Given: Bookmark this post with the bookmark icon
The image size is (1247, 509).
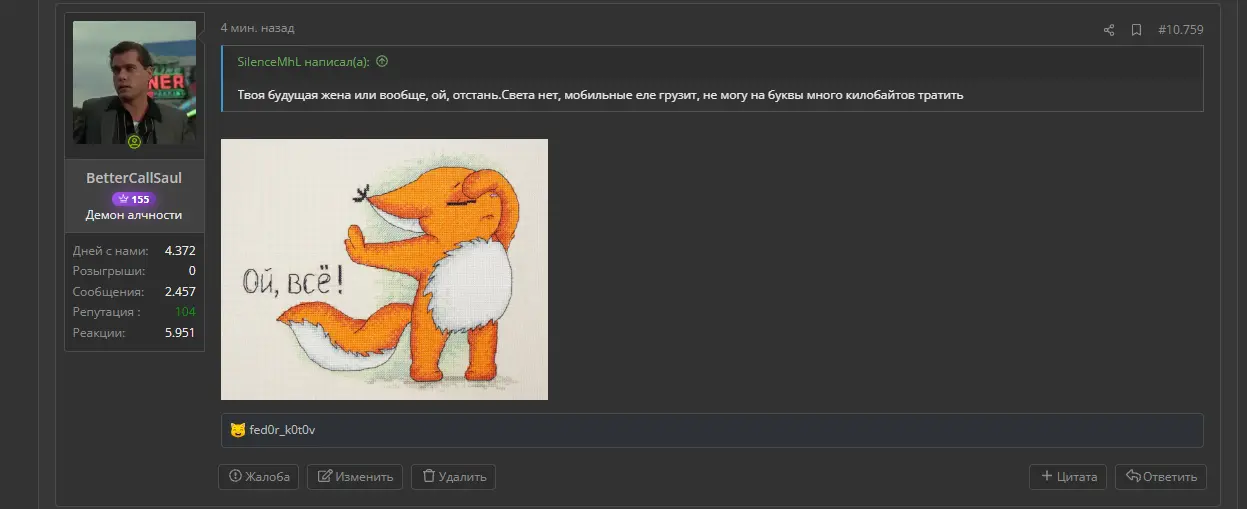Looking at the screenshot, I should coord(1136,30).
